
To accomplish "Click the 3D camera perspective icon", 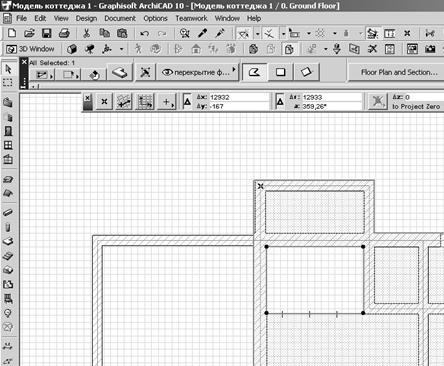I will pyautogui.click(x=89, y=49).
